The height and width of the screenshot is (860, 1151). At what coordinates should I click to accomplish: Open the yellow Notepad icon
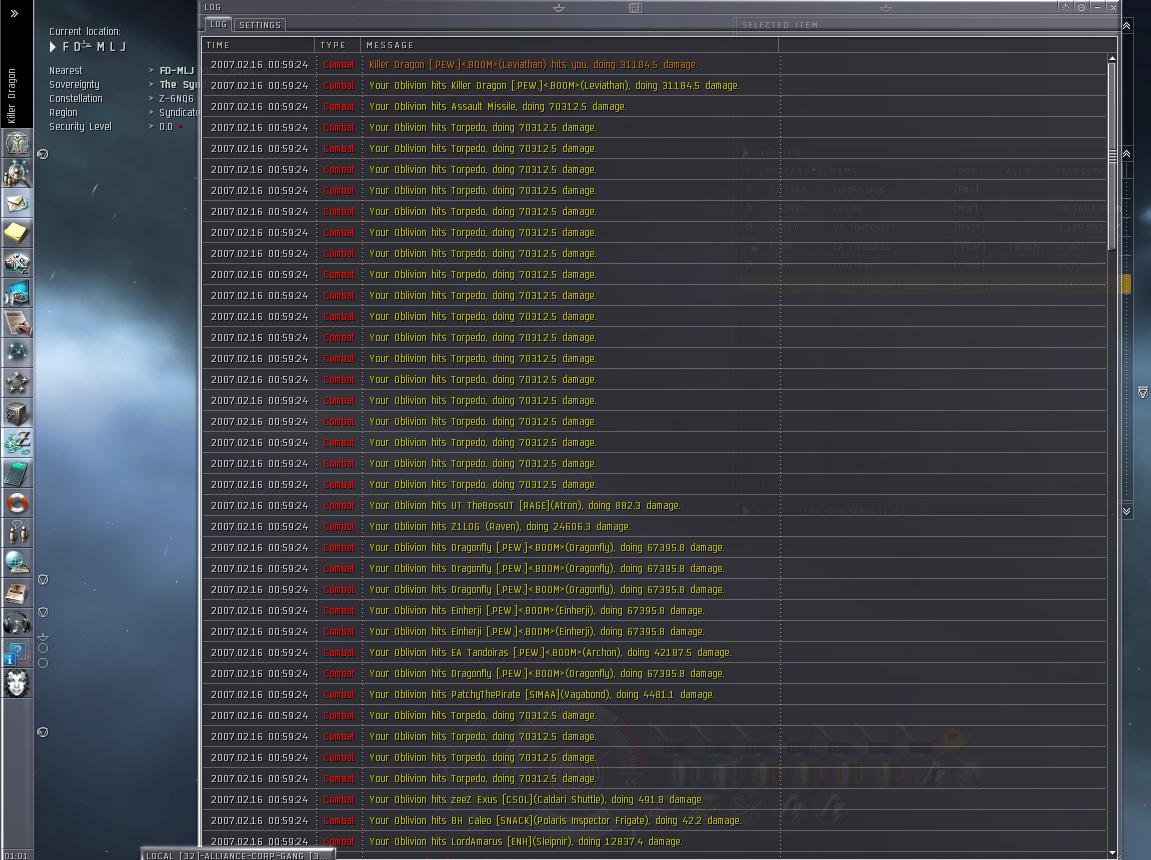tap(17, 233)
